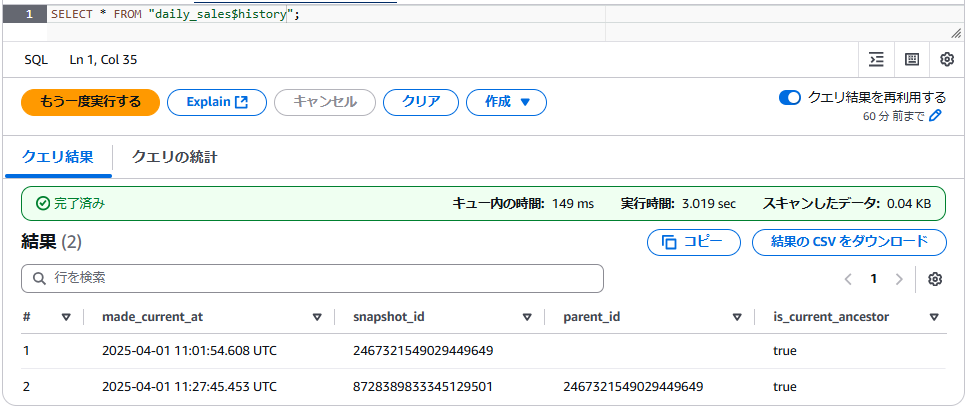Click pencil icon to edit reuse time
The width and height of the screenshot is (969, 407).
[x=935, y=115]
